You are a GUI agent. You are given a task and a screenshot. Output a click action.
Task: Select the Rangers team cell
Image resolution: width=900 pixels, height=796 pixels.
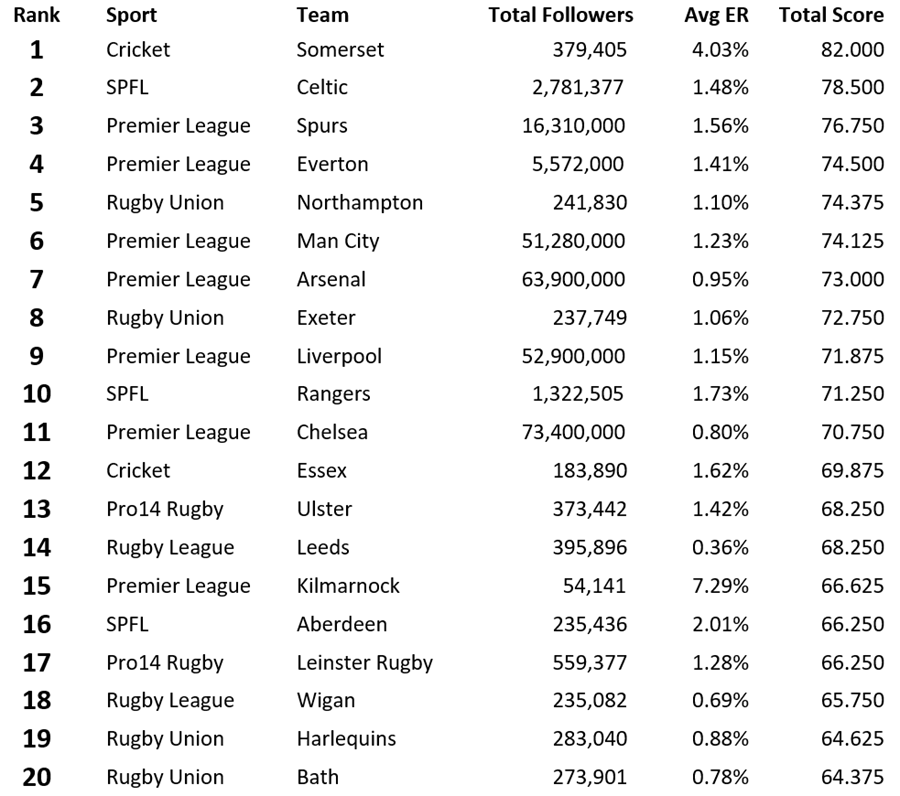333,394
